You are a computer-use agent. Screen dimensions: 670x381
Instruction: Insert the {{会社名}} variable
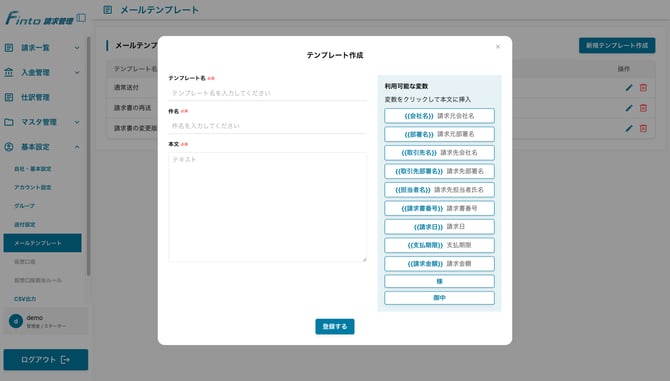[439, 116]
